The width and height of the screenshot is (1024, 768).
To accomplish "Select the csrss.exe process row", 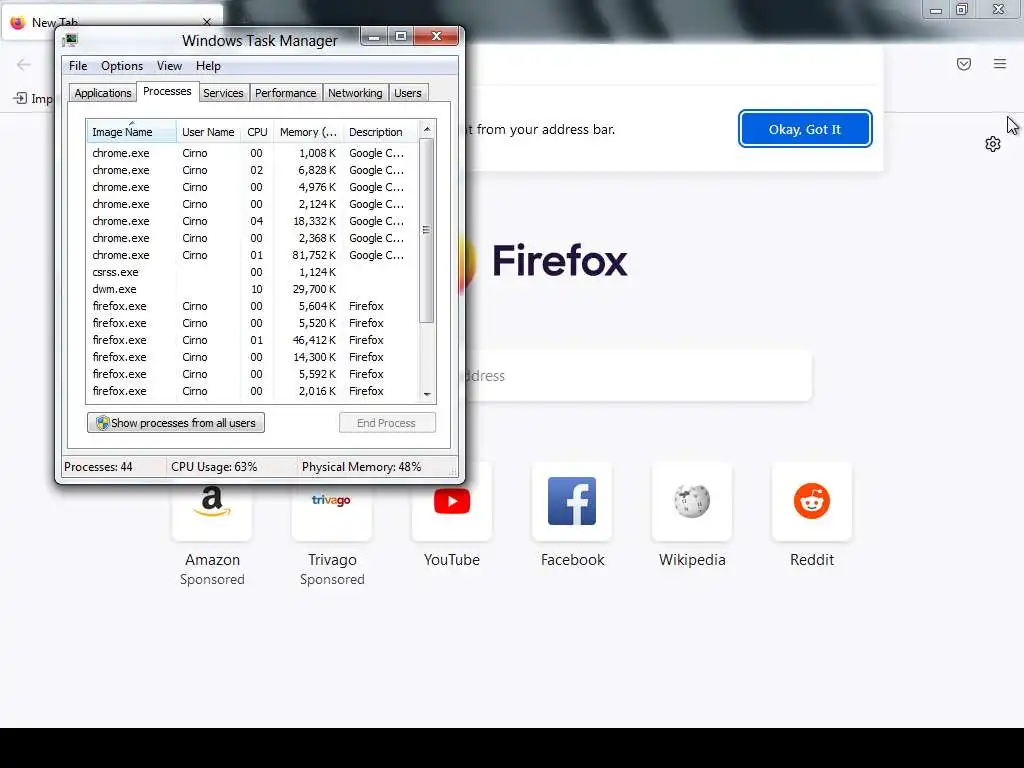I will [252, 272].
